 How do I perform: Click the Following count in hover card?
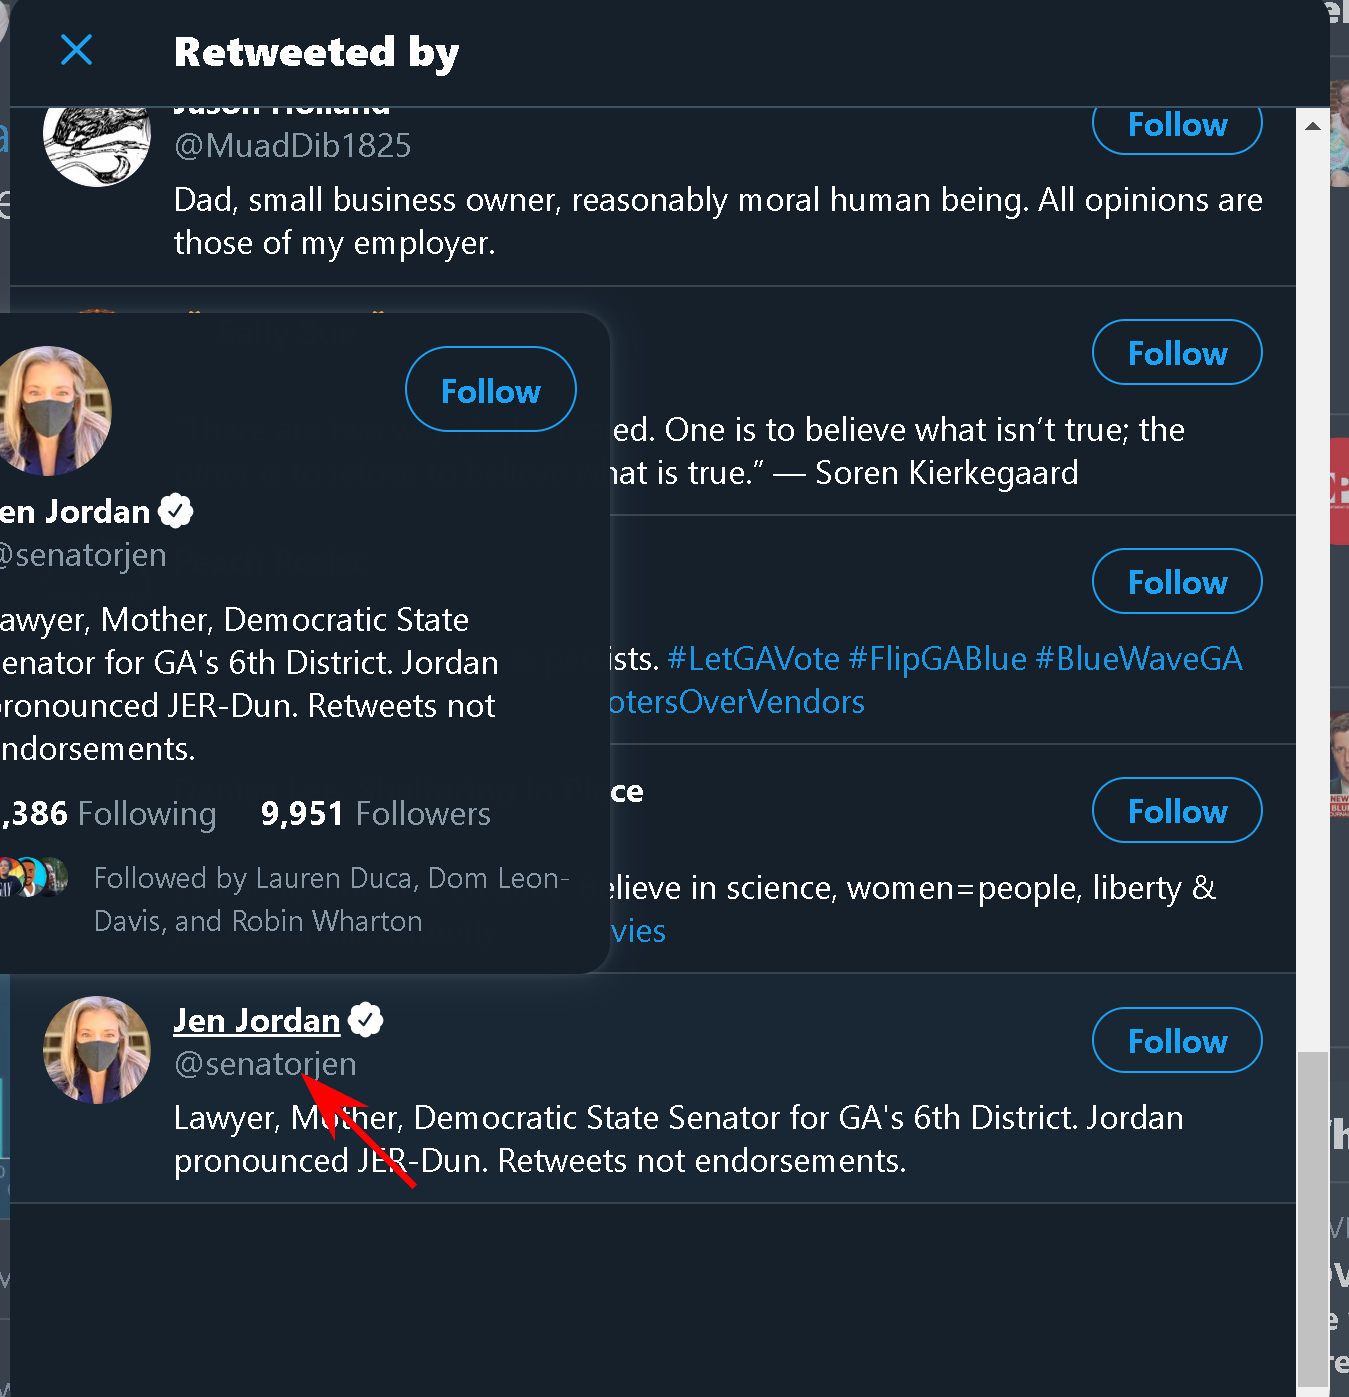(x=110, y=814)
